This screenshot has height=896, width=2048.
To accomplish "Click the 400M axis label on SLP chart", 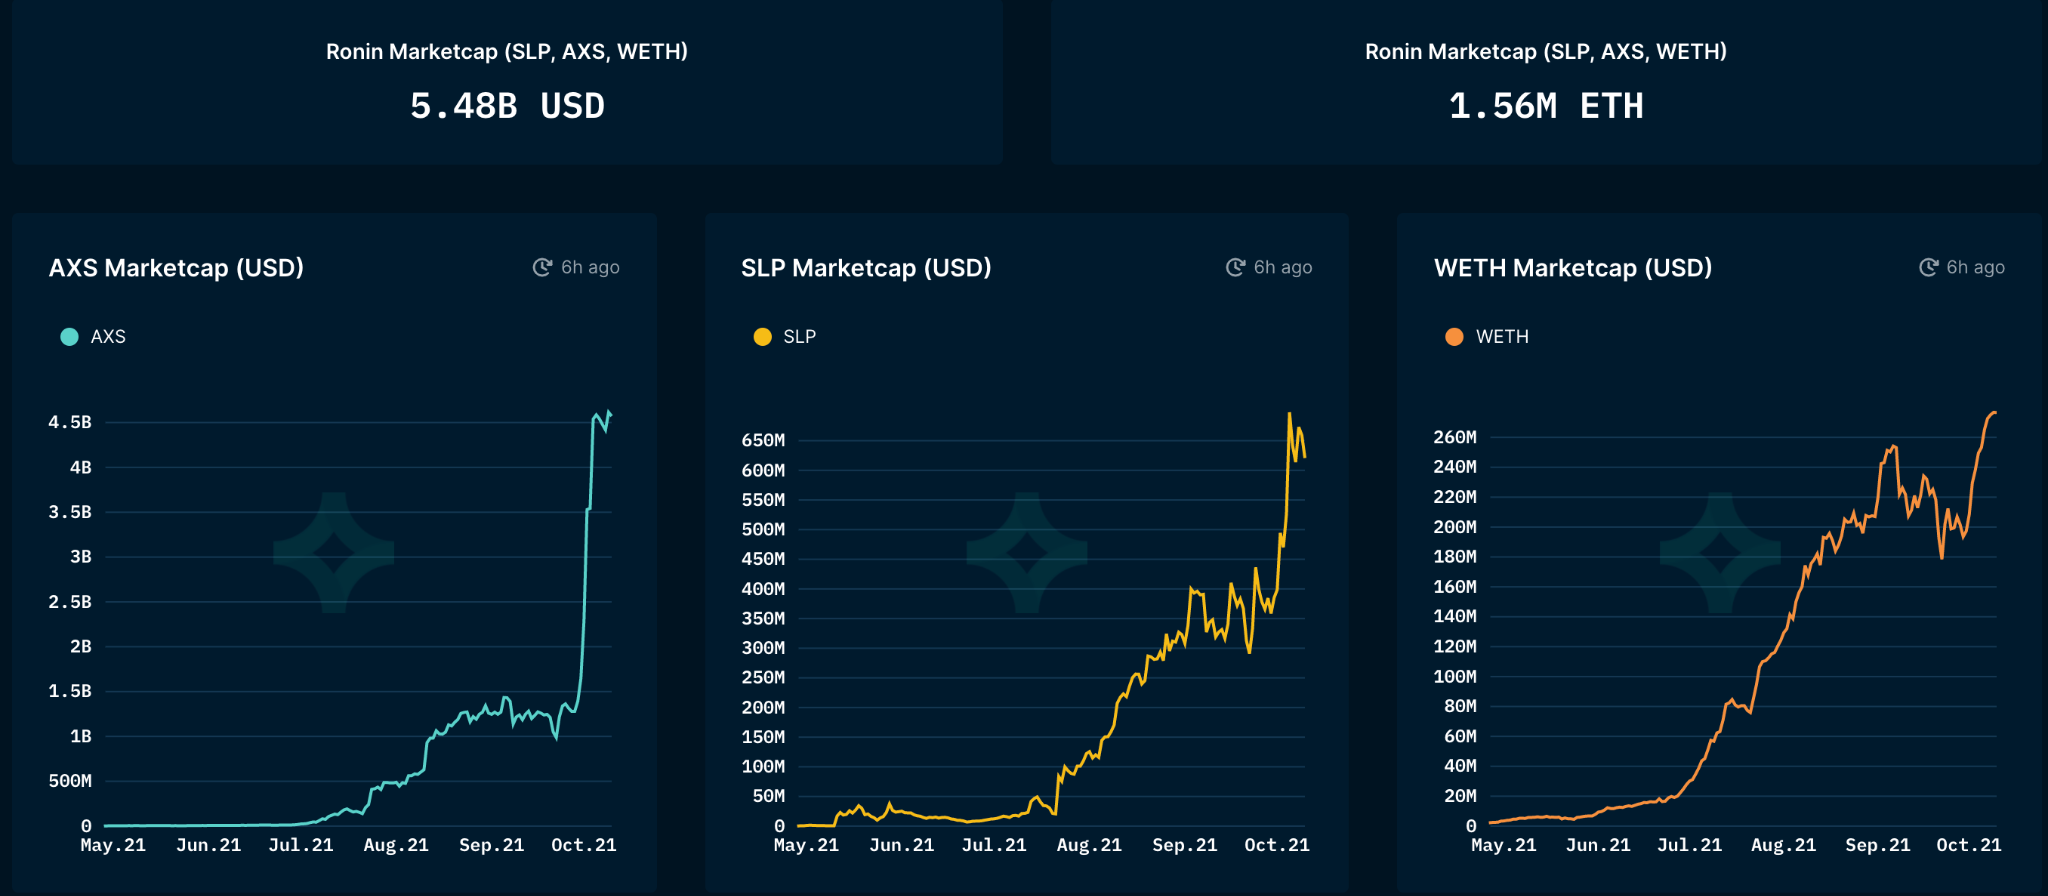I will click(x=763, y=589).
